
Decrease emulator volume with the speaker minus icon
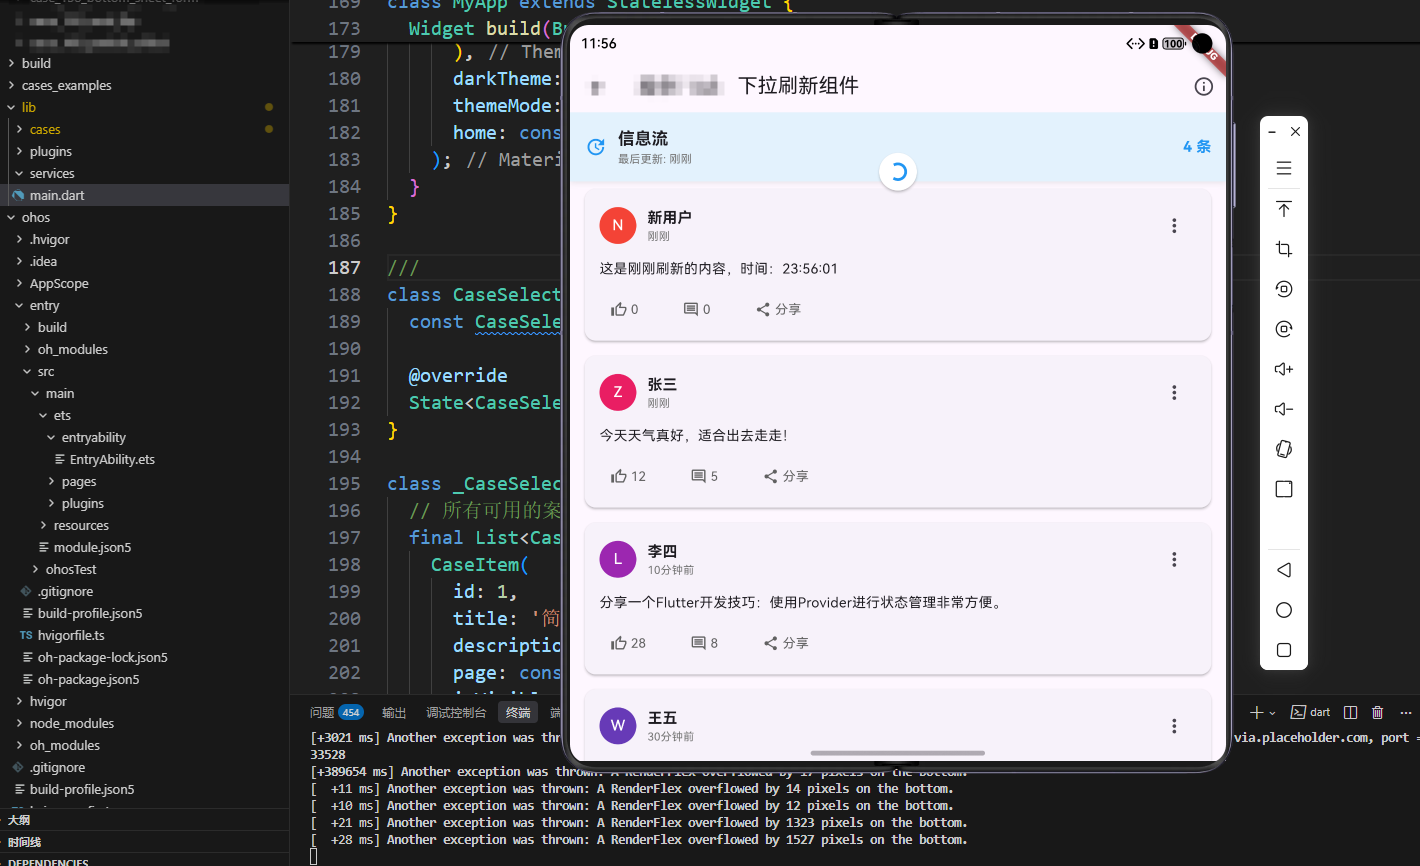(1284, 409)
